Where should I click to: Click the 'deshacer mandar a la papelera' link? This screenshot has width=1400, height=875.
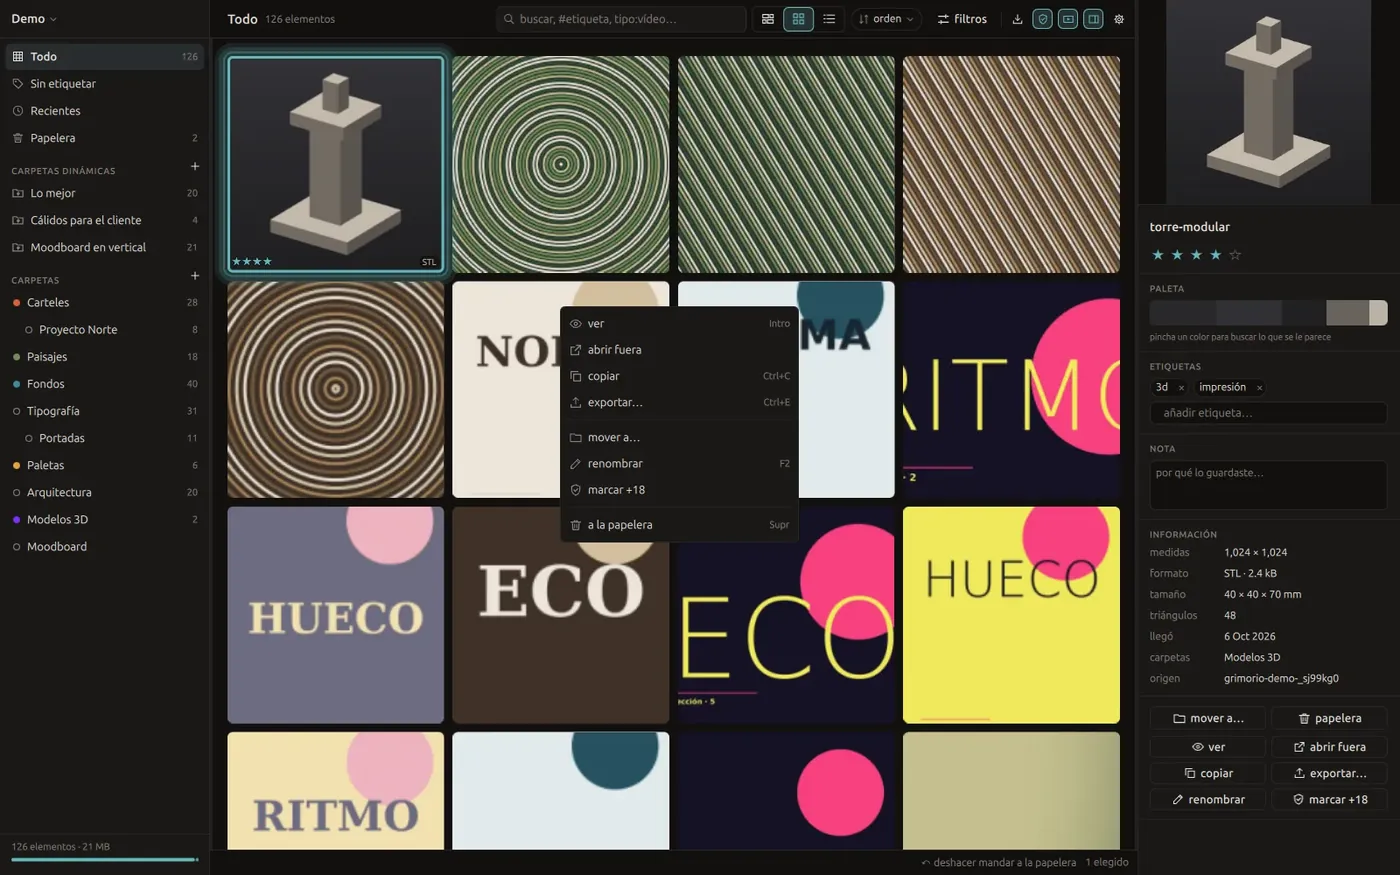click(x=999, y=862)
